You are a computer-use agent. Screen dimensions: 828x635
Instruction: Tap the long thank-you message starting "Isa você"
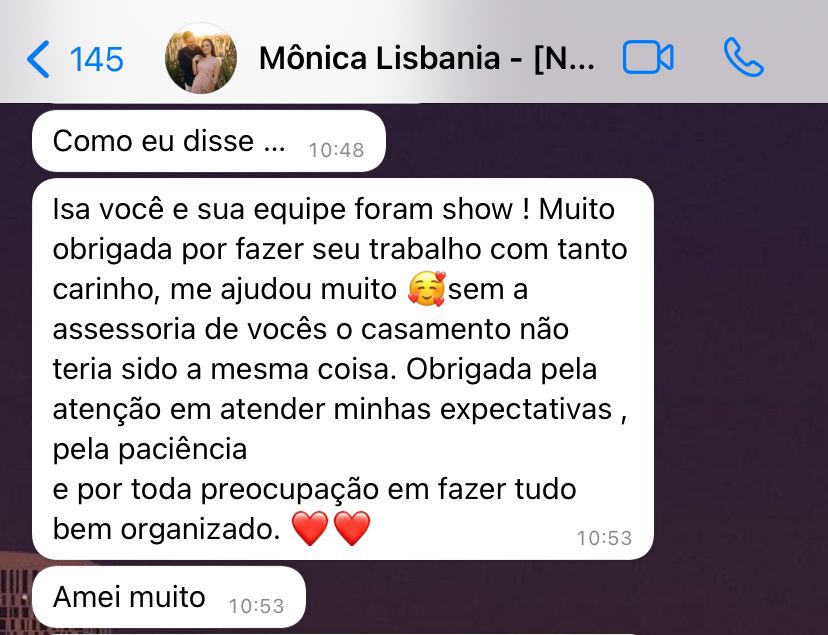click(x=343, y=369)
